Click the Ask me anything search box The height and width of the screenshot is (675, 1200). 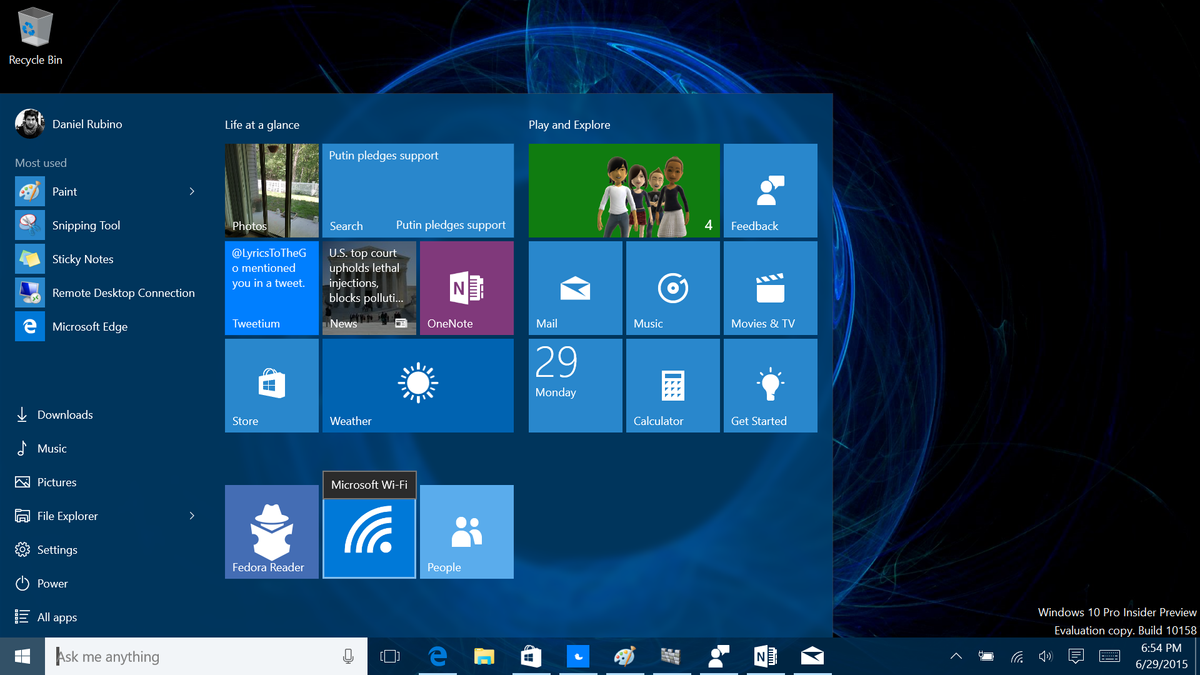(205, 656)
